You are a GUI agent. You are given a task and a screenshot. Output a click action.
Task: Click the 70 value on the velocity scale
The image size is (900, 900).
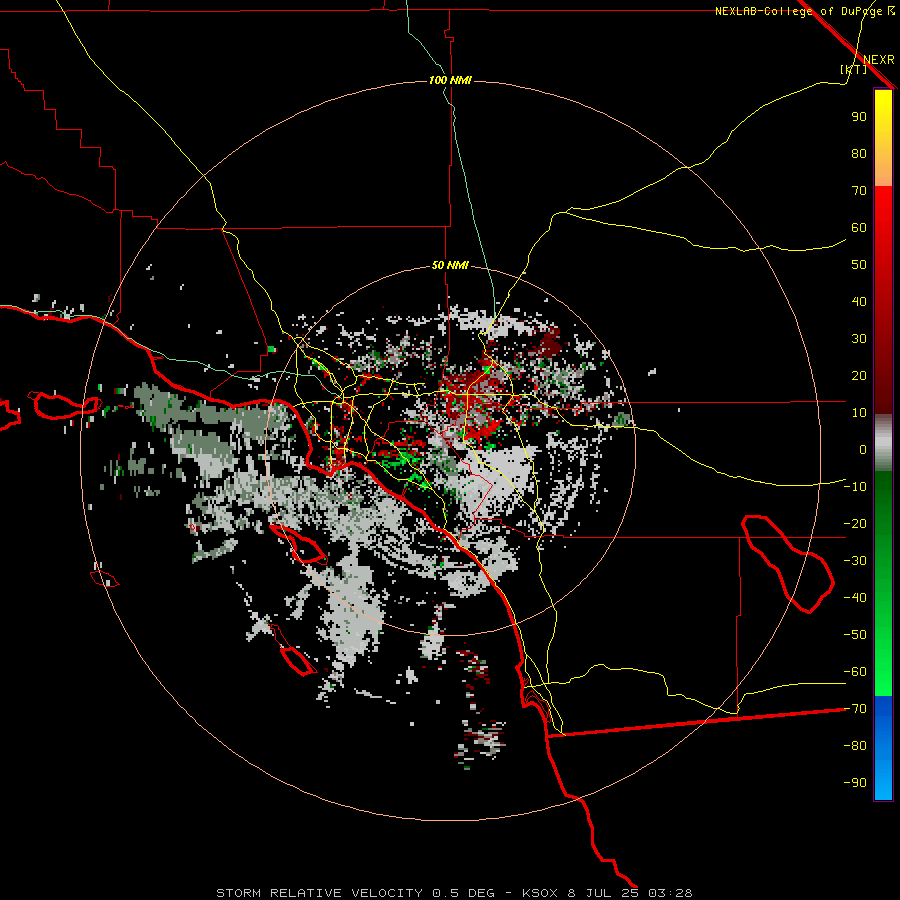click(x=859, y=191)
